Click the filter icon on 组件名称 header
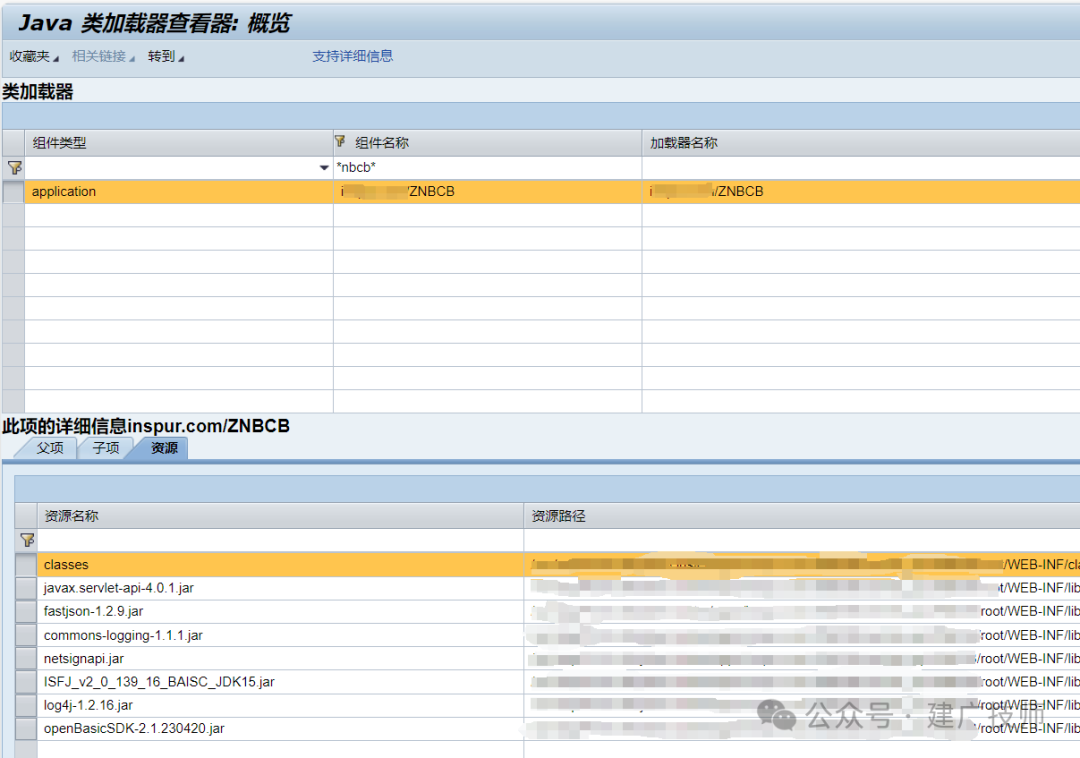This screenshot has width=1080, height=758. pos(340,141)
